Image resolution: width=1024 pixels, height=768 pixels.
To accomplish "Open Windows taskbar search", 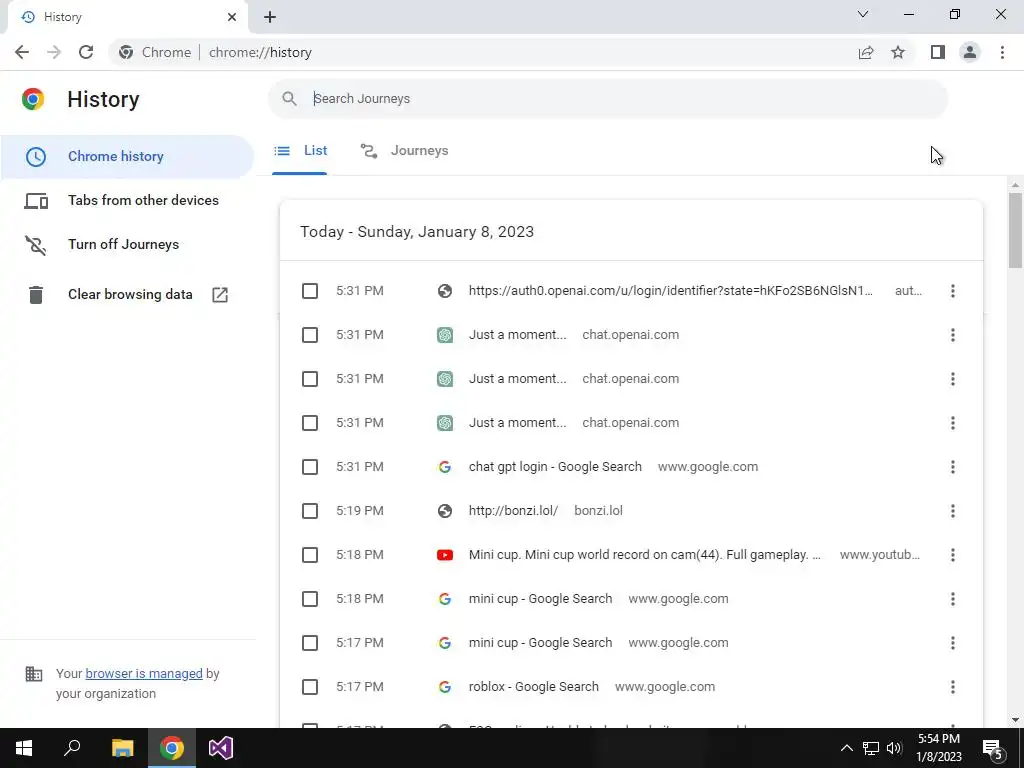I will 72,748.
